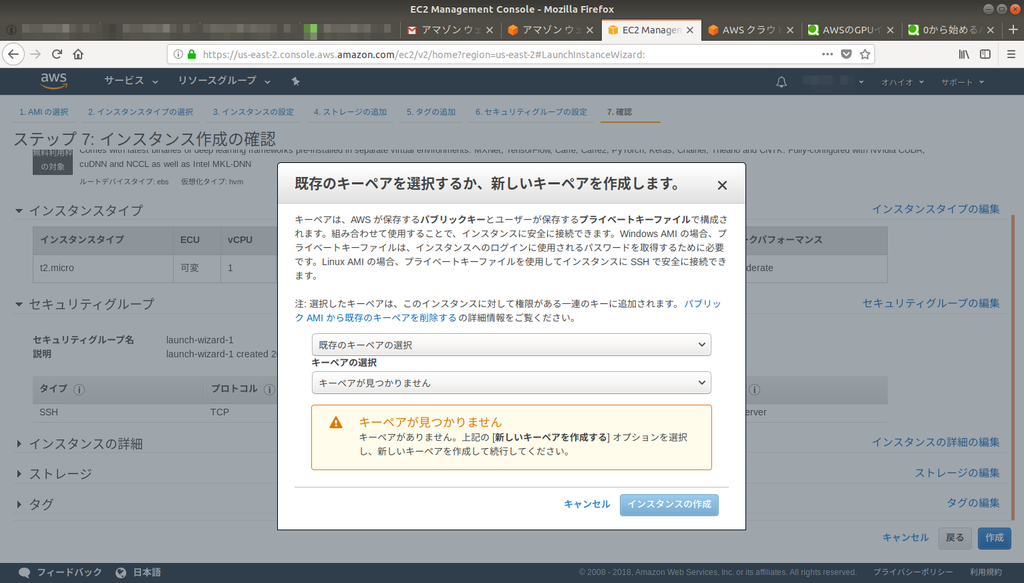
Task: Go to Firefox home page icon
Action: point(78,54)
